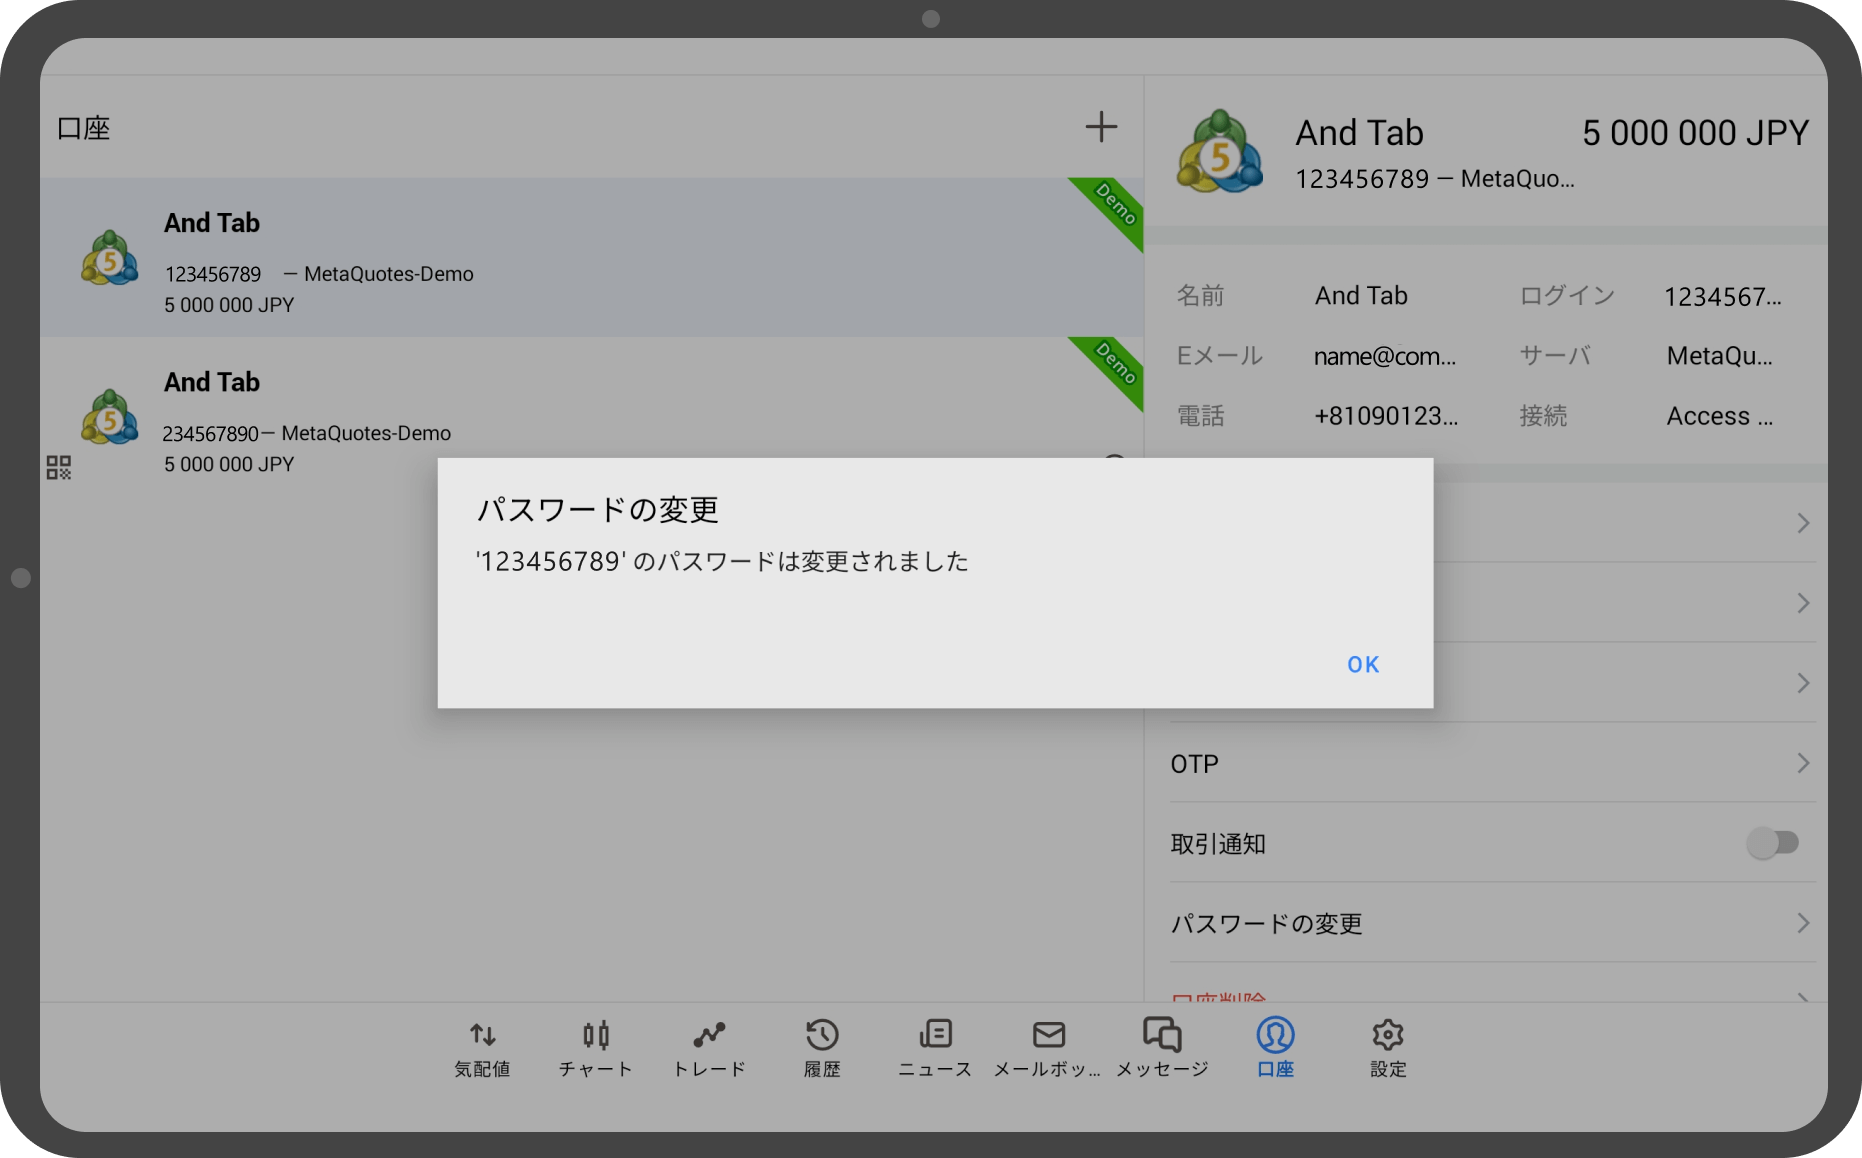Open the トレード trade screen
Viewport: 1862px width, 1158px height.
tap(709, 1047)
